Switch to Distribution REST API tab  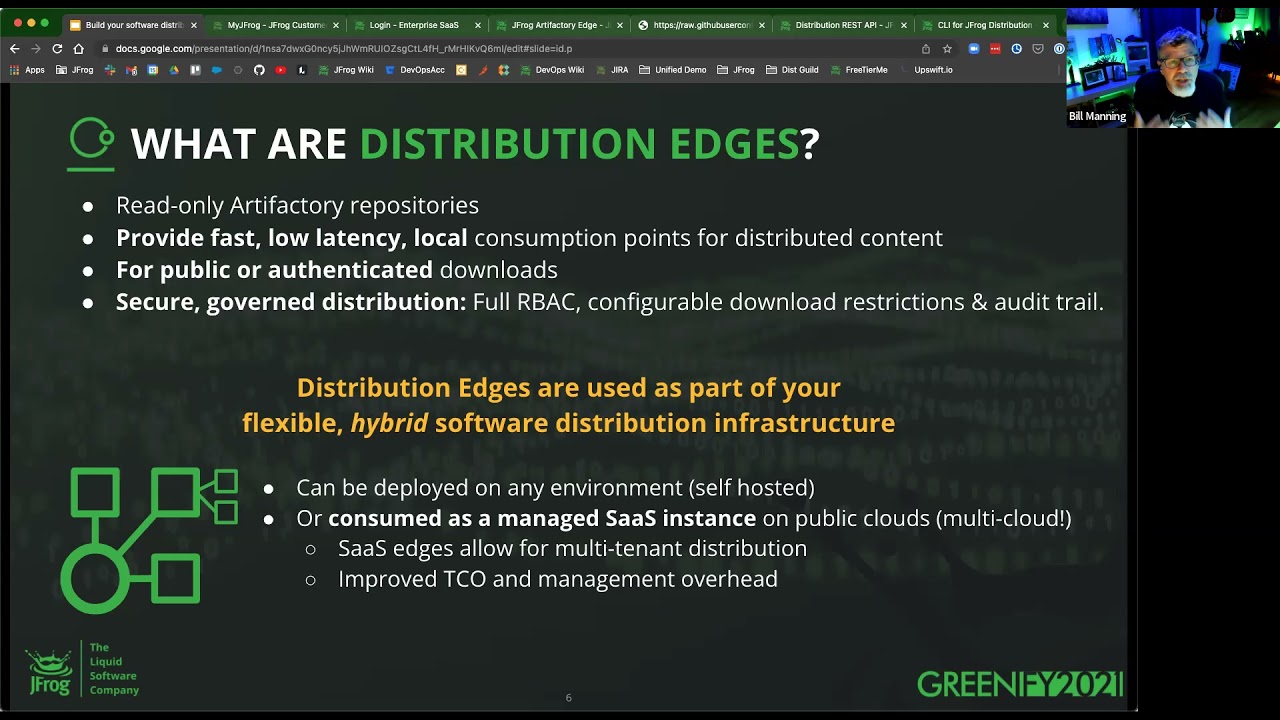coord(844,25)
